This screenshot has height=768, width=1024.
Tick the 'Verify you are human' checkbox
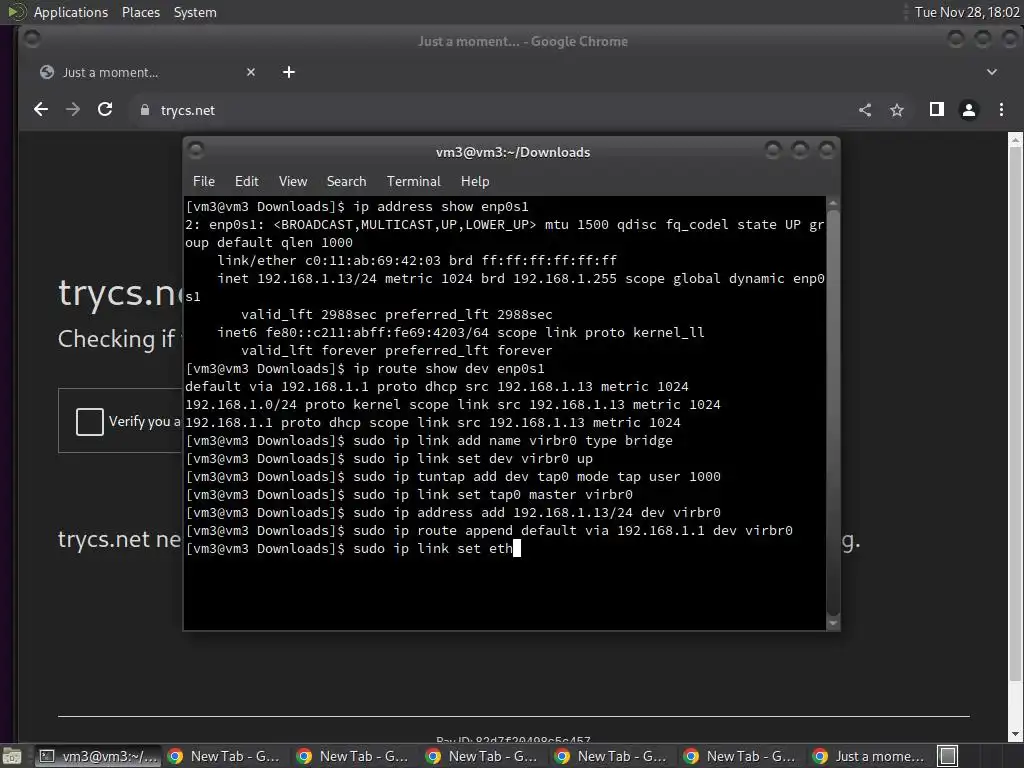pos(89,421)
